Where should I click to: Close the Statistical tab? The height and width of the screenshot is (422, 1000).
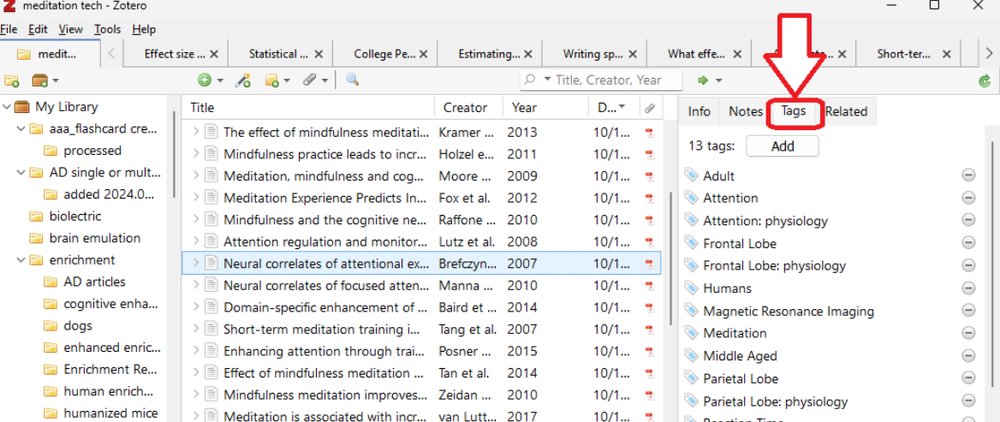click(x=319, y=54)
